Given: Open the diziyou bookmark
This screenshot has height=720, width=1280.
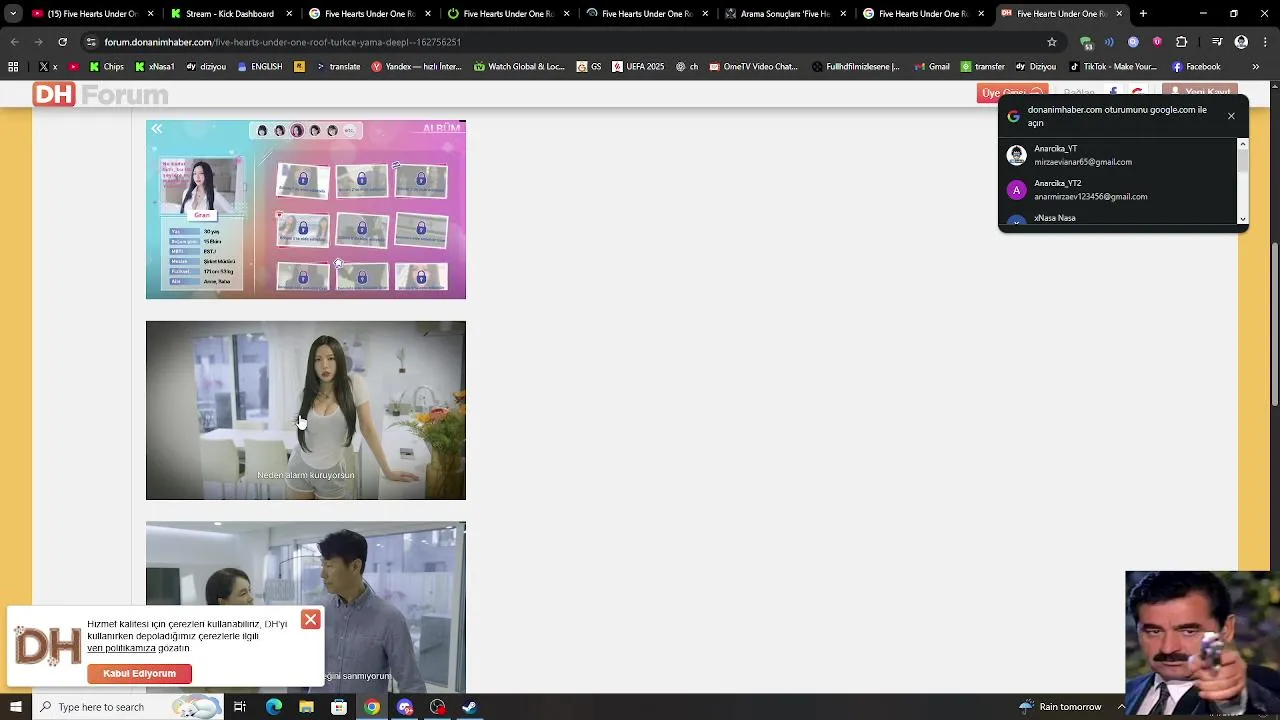Looking at the screenshot, I should (x=206, y=67).
